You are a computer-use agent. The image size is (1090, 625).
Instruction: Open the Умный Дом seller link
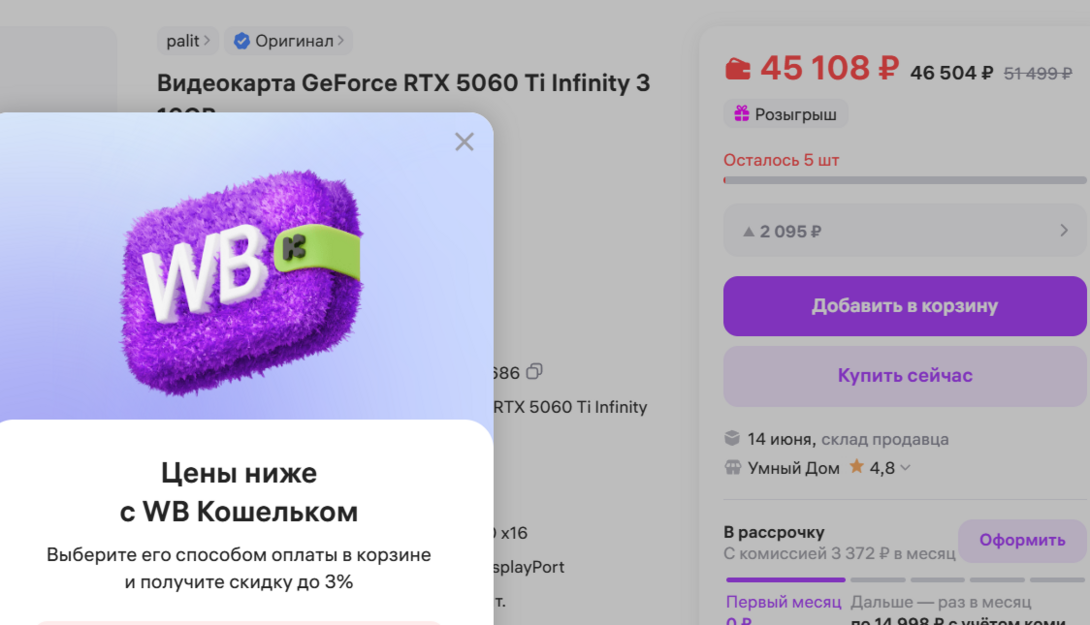tap(793, 468)
